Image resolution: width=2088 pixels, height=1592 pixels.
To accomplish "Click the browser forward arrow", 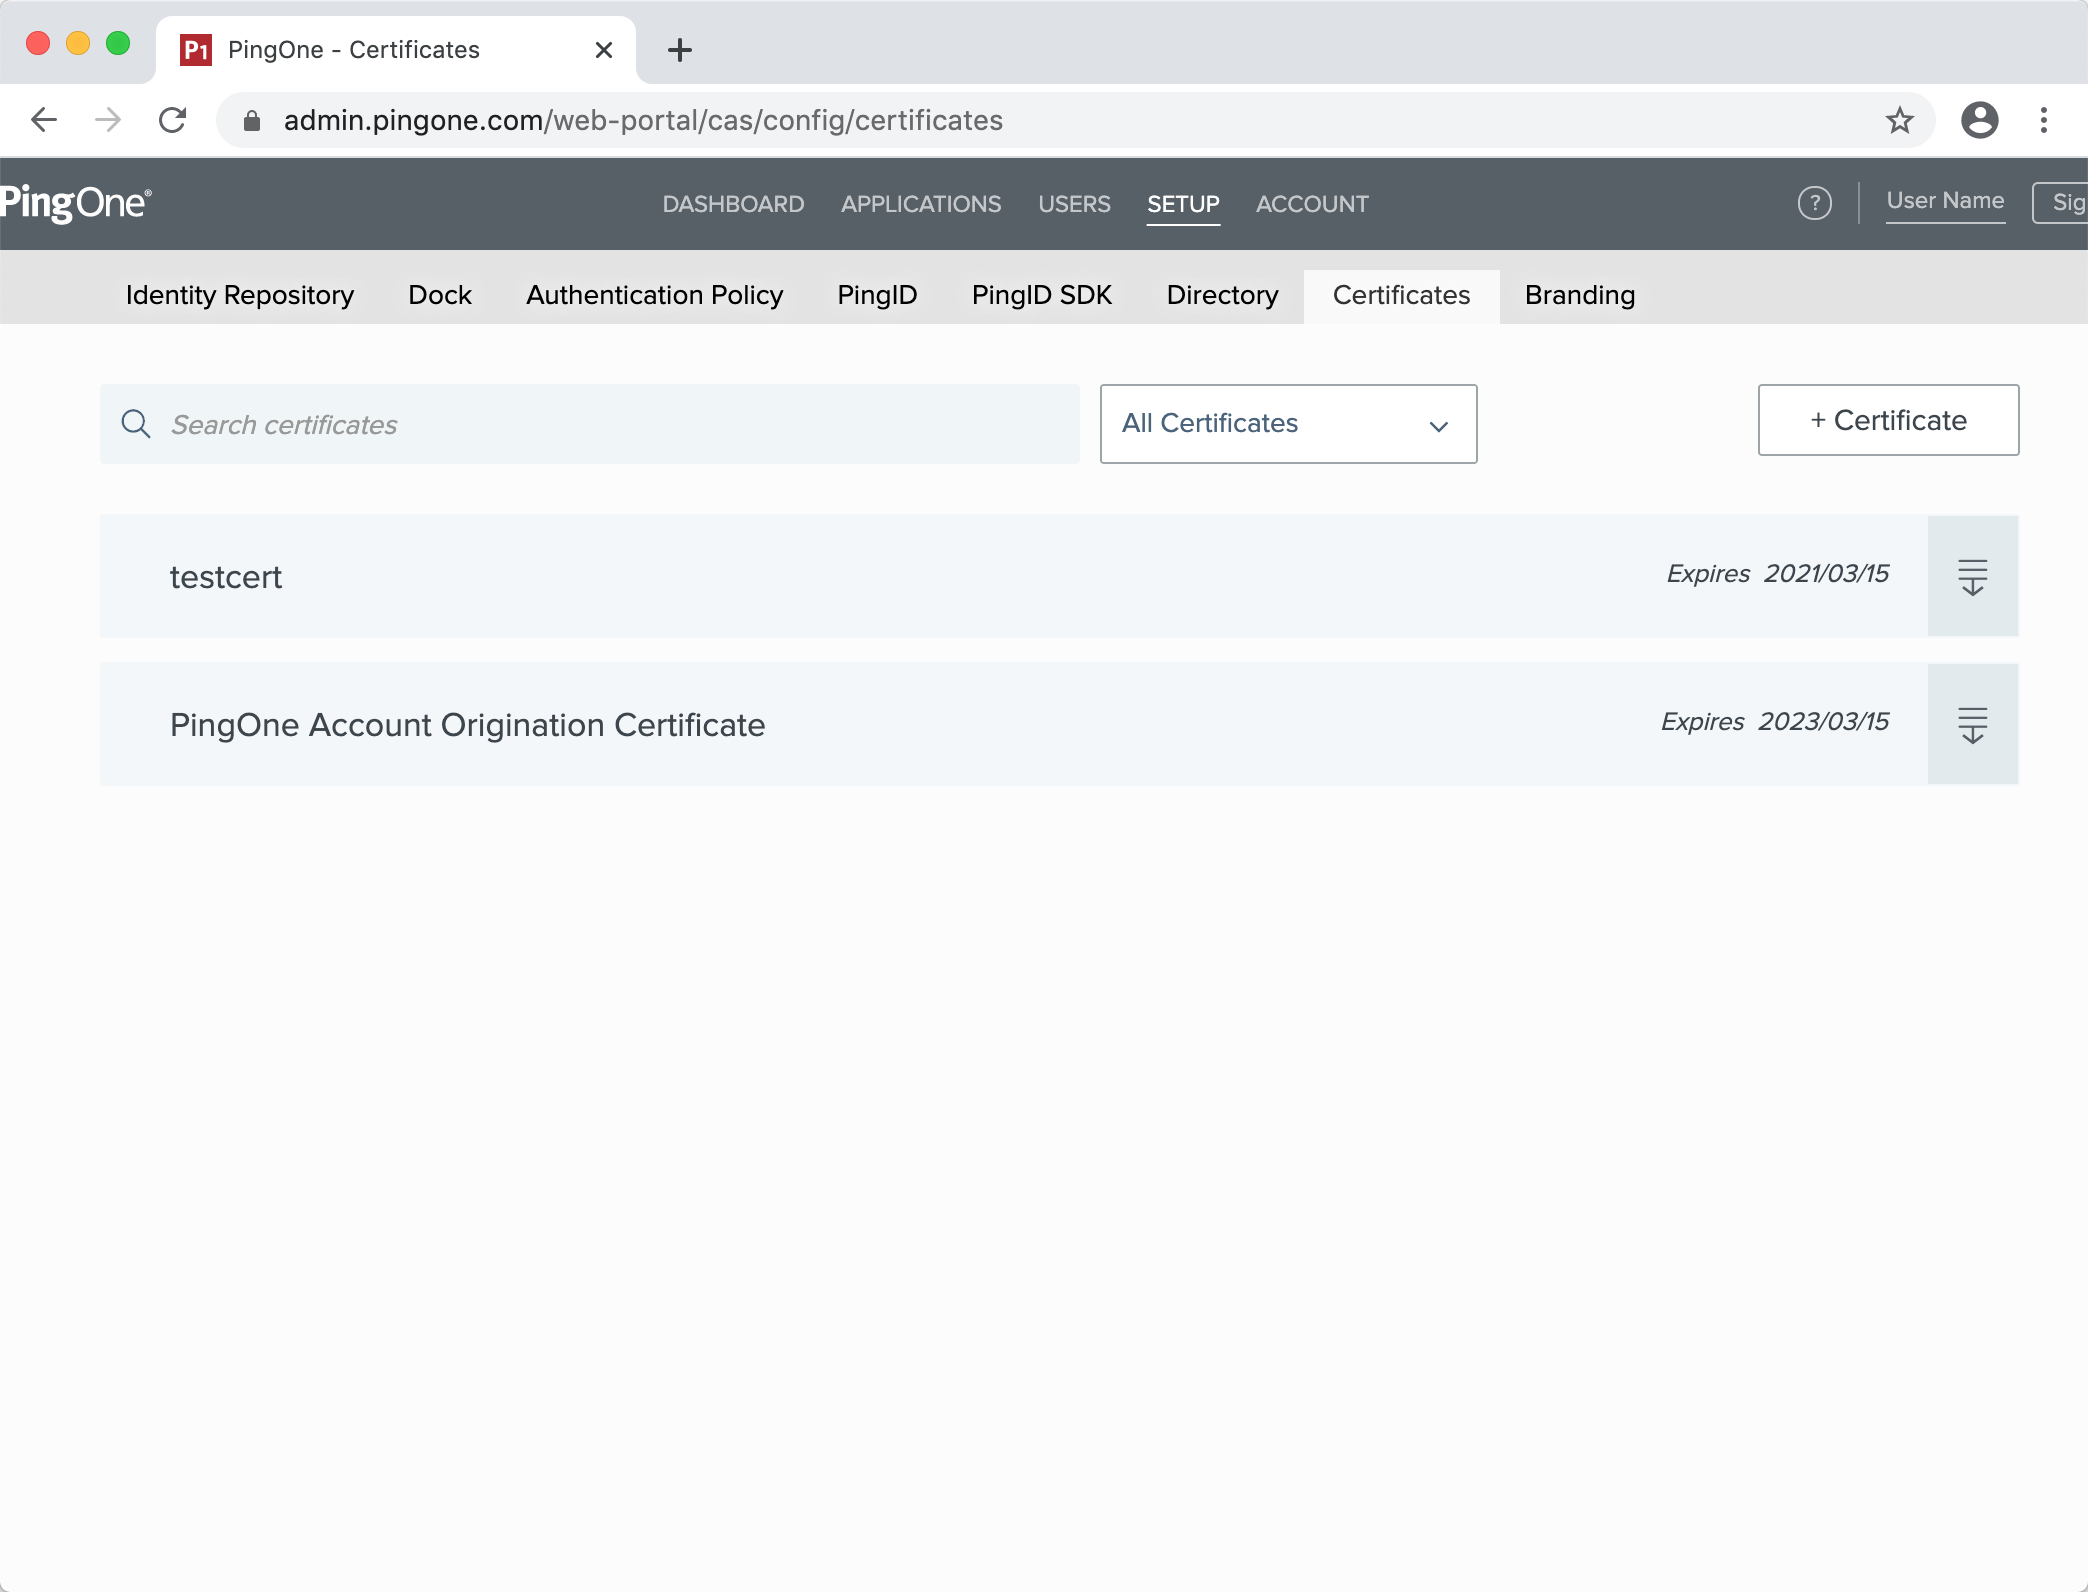I will [108, 120].
